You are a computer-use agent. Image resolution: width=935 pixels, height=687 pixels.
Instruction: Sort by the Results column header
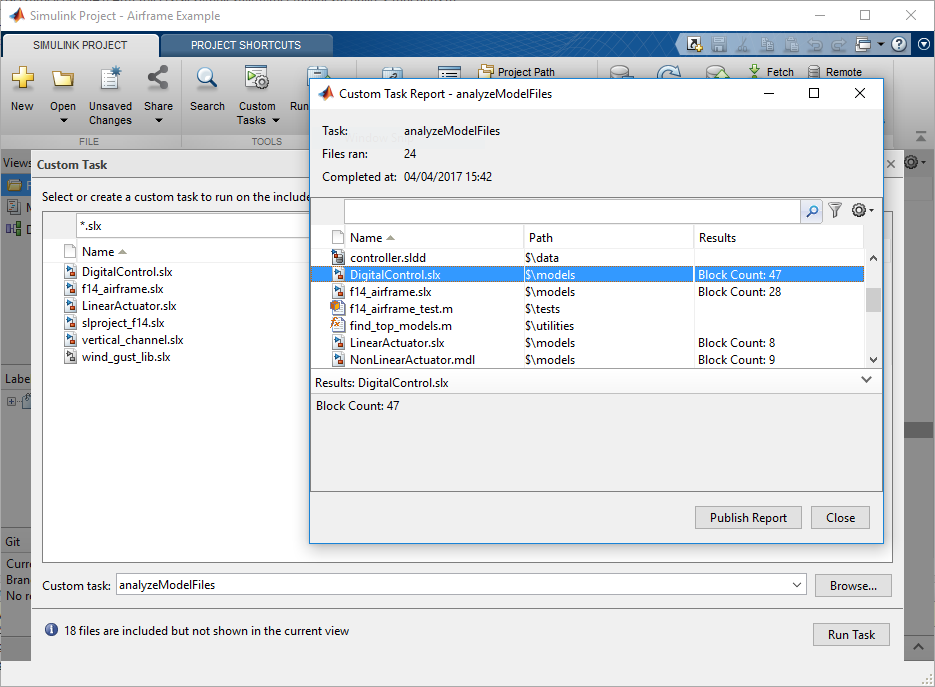(x=779, y=238)
